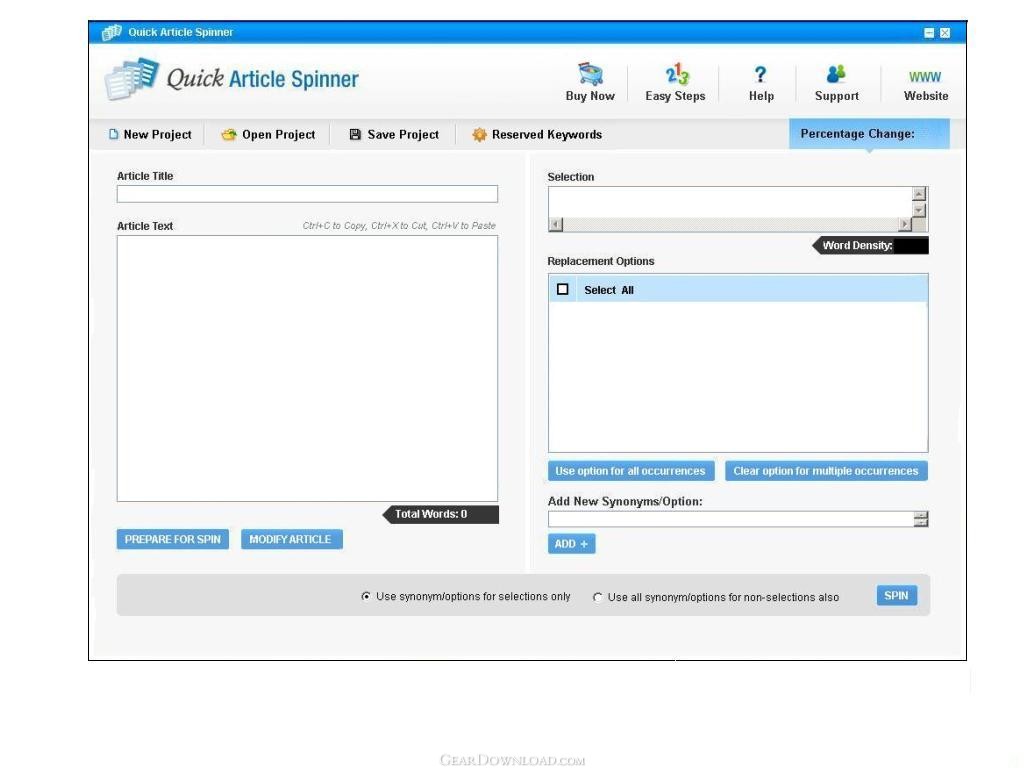Click Use option for all occurrences
The height and width of the screenshot is (768, 1024).
tap(631, 471)
